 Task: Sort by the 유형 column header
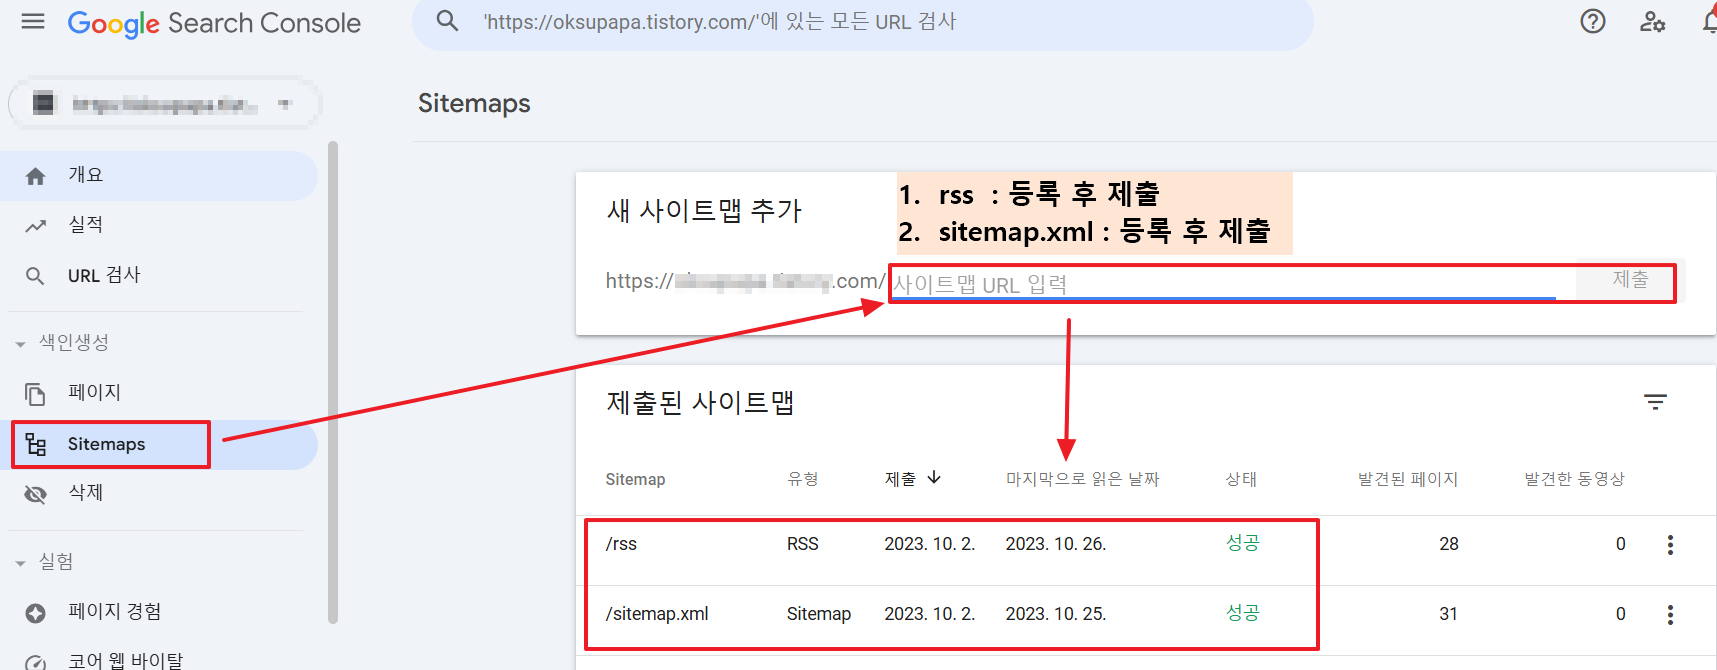802,479
